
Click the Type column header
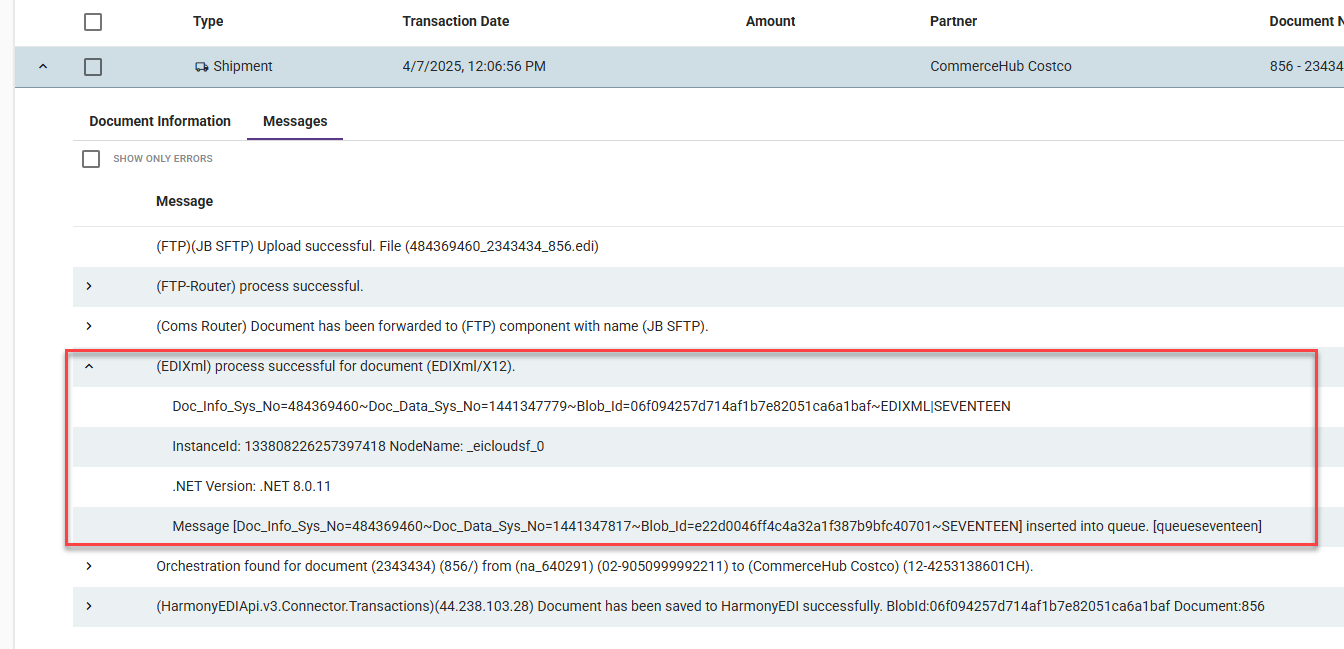(208, 21)
